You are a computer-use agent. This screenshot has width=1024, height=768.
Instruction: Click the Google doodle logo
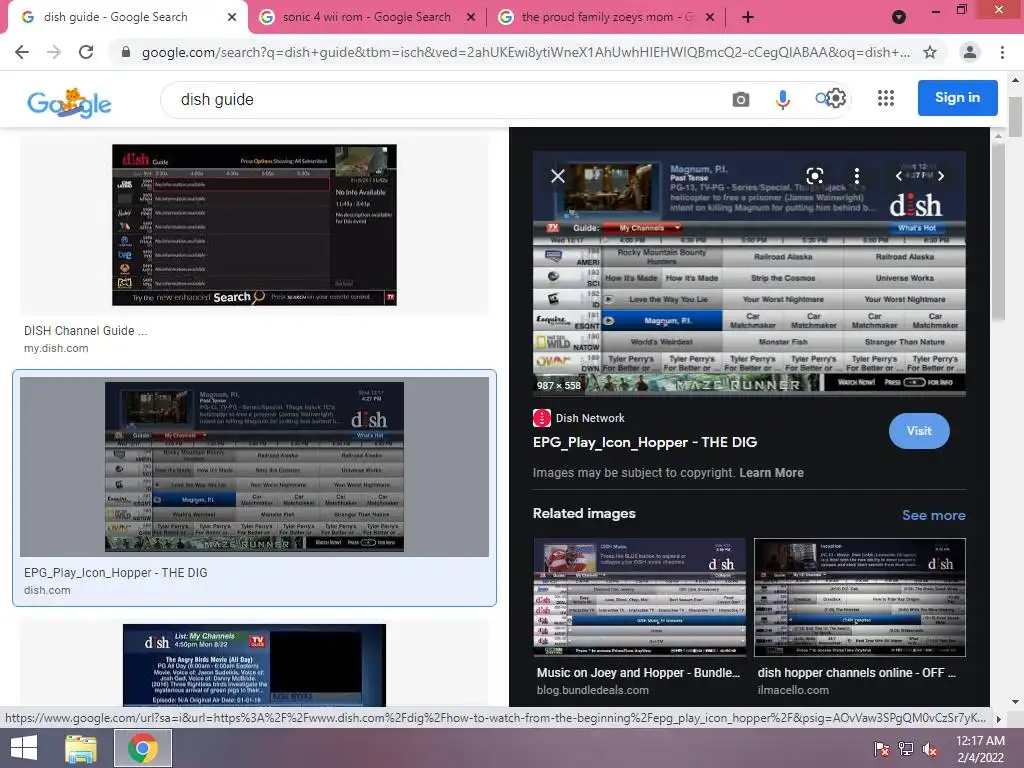click(69, 103)
